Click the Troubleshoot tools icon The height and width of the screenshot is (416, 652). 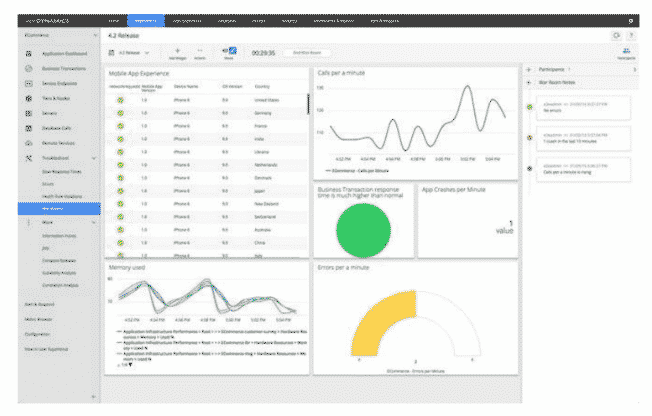[29, 158]
